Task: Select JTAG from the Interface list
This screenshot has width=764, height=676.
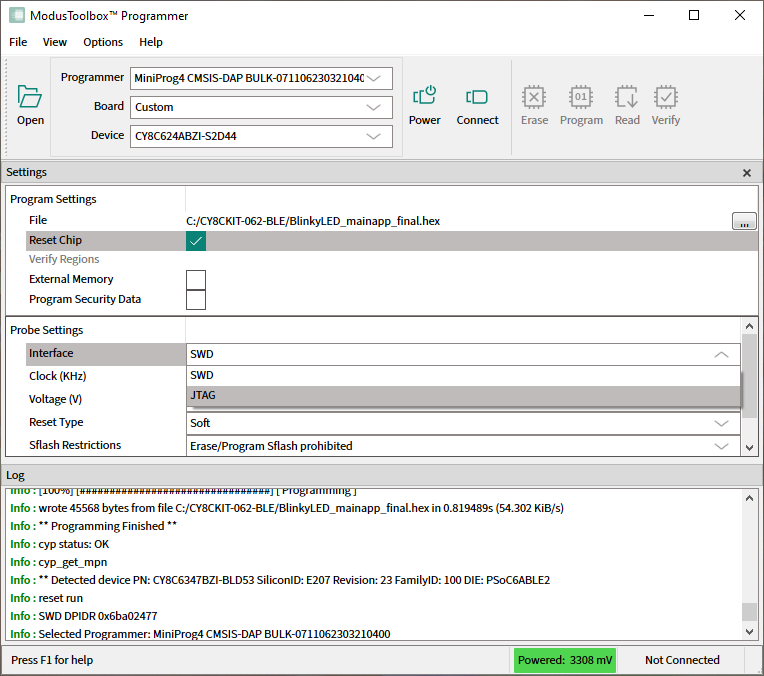Action: click(x=203, y=396)
